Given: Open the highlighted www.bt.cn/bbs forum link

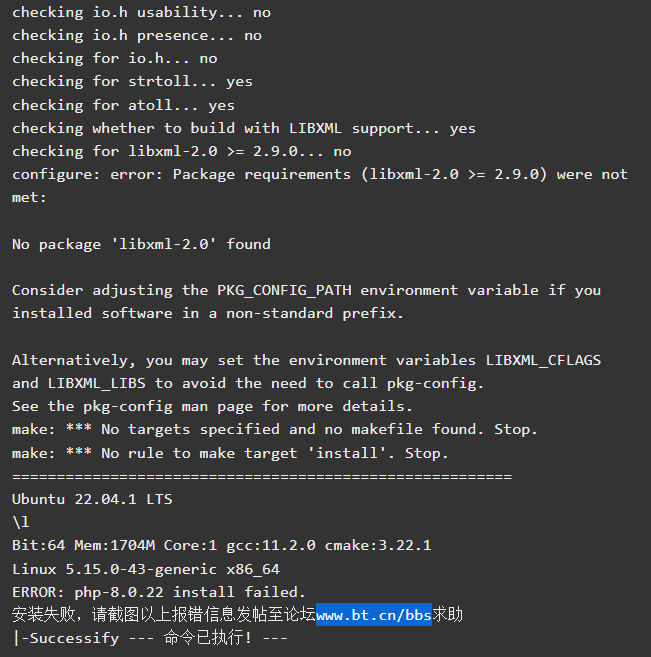Looking at the screenshot, I should (373, 615).
